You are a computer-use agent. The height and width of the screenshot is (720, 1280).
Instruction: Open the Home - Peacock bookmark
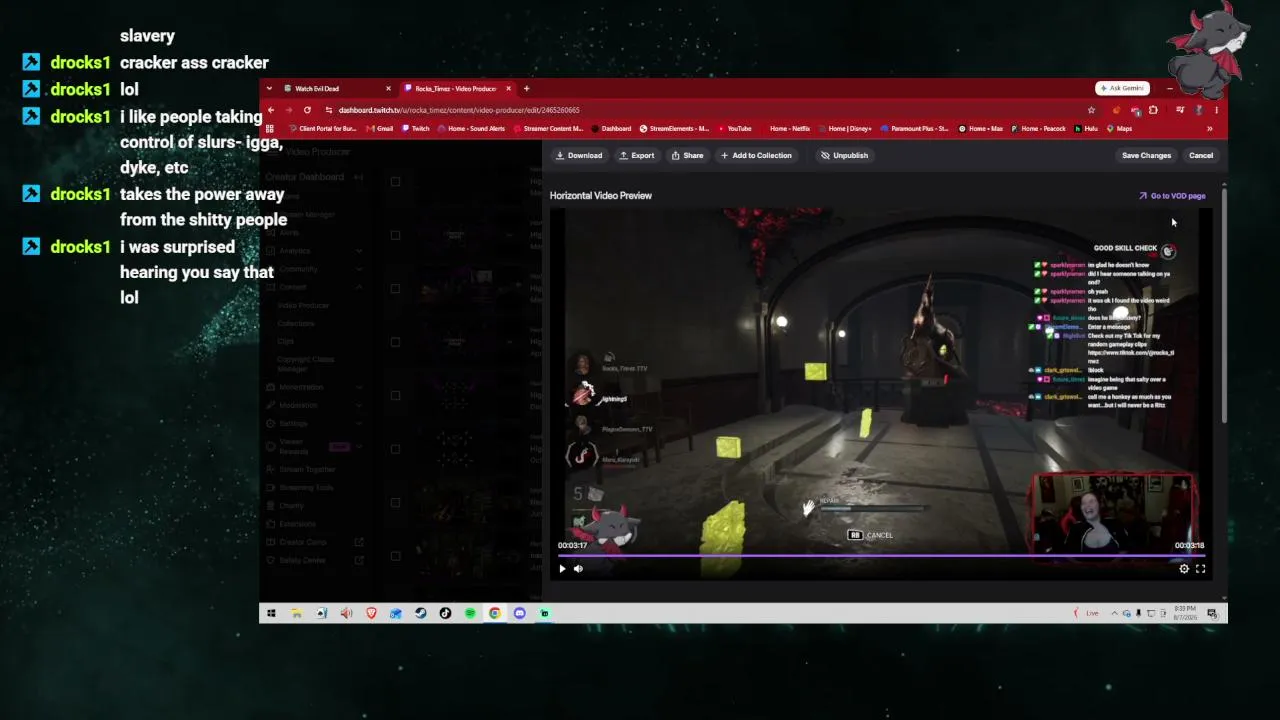(x=1039, y=129)
